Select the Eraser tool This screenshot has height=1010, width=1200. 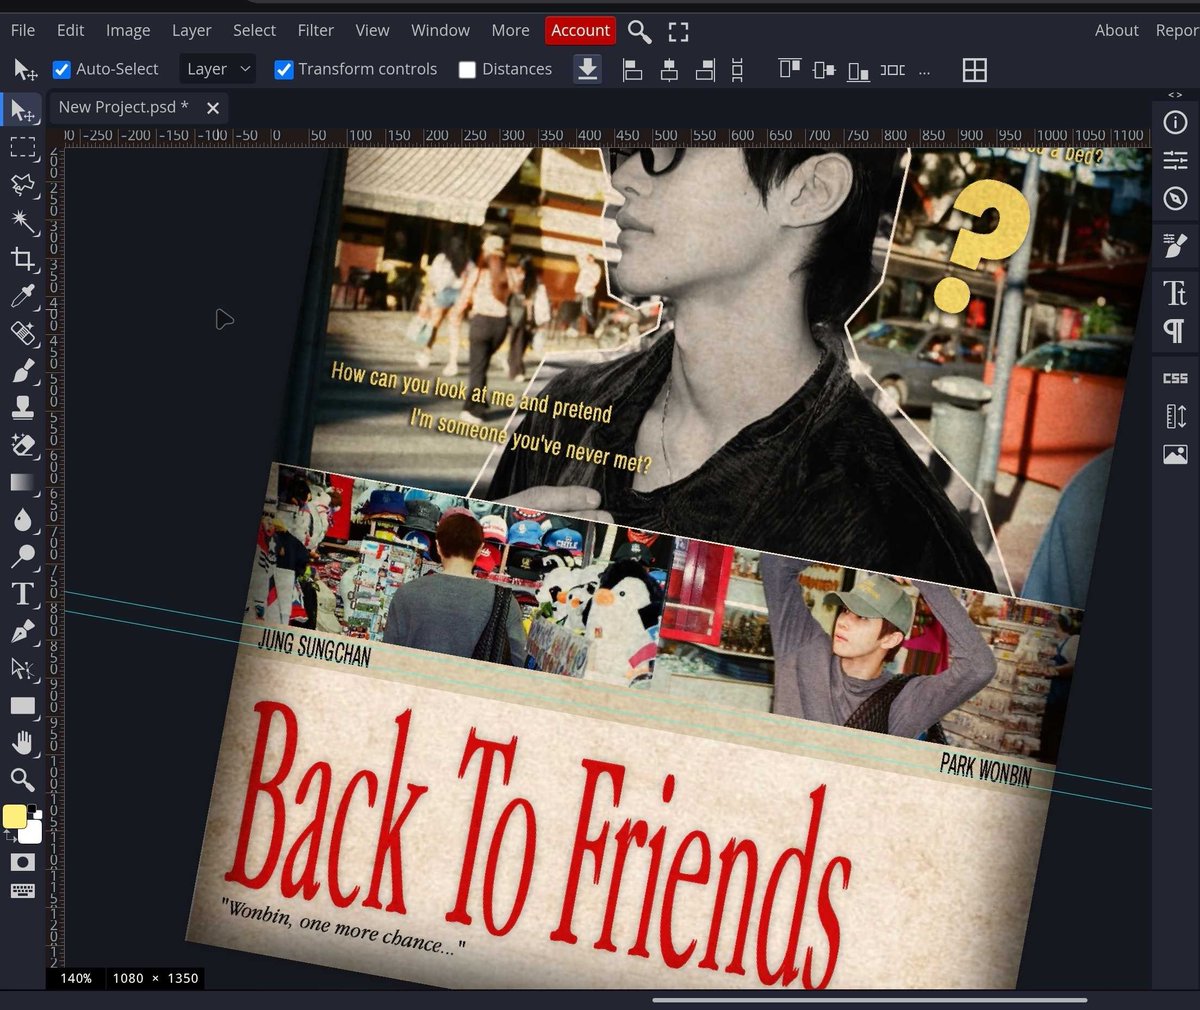pos(23,444)
